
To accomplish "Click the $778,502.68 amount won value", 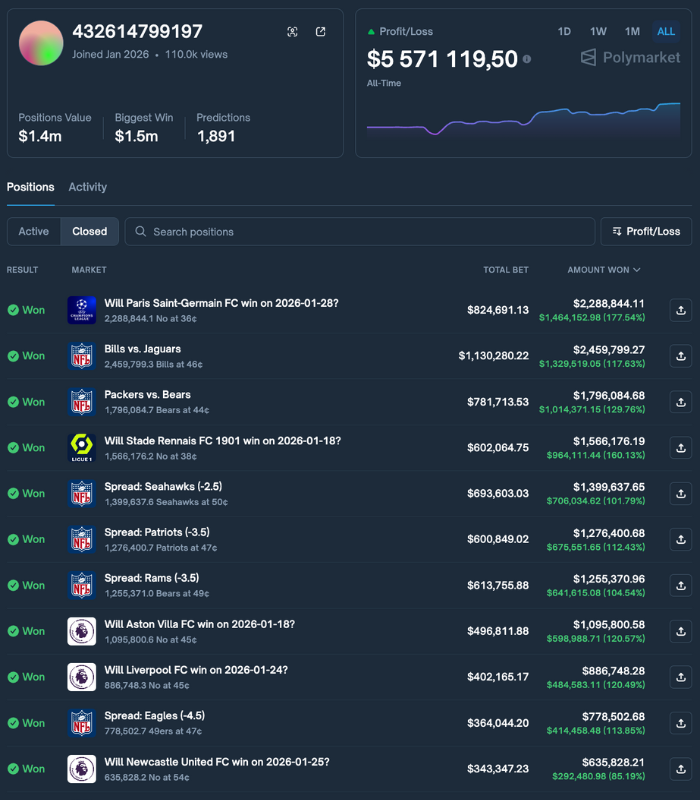I will tap(613, 717).
